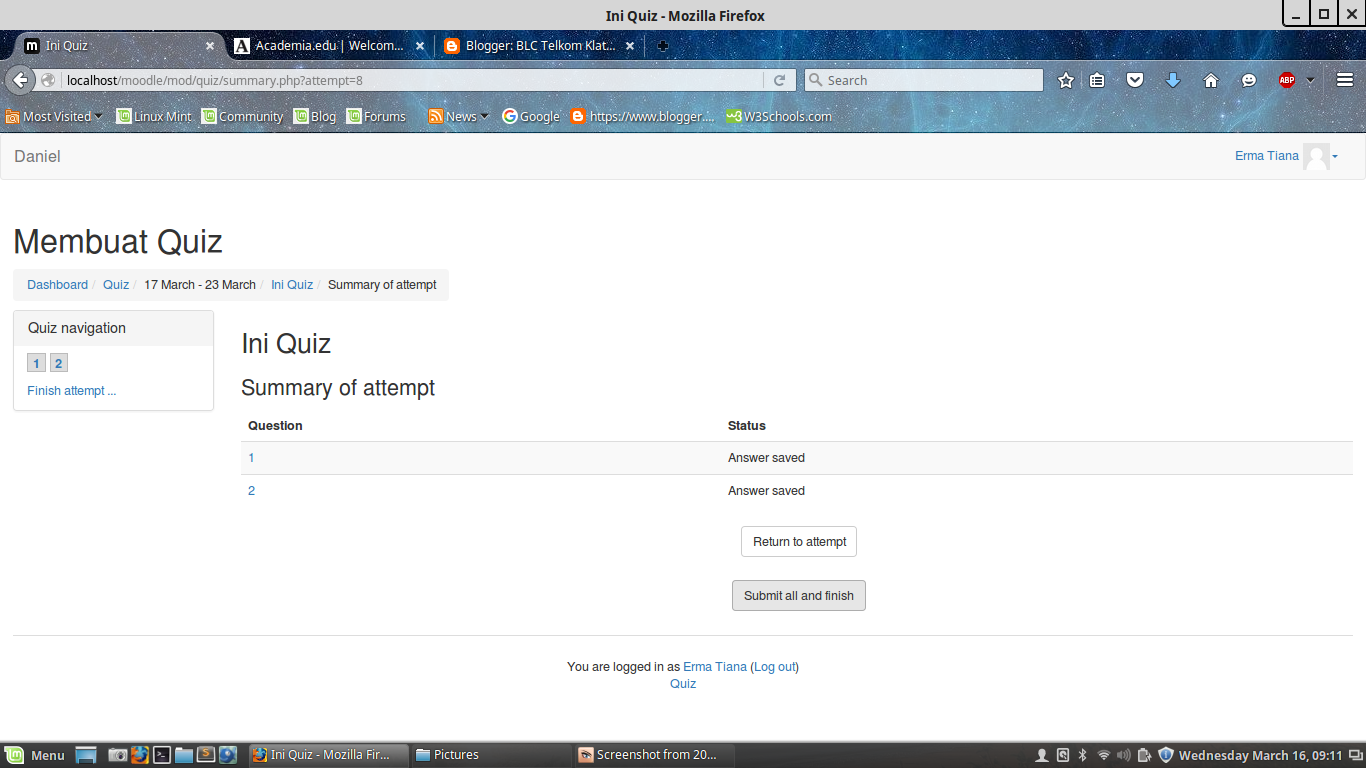Open the Google bookmark
This screenshot has width=1366, height=768.
(x=531, y=116)
